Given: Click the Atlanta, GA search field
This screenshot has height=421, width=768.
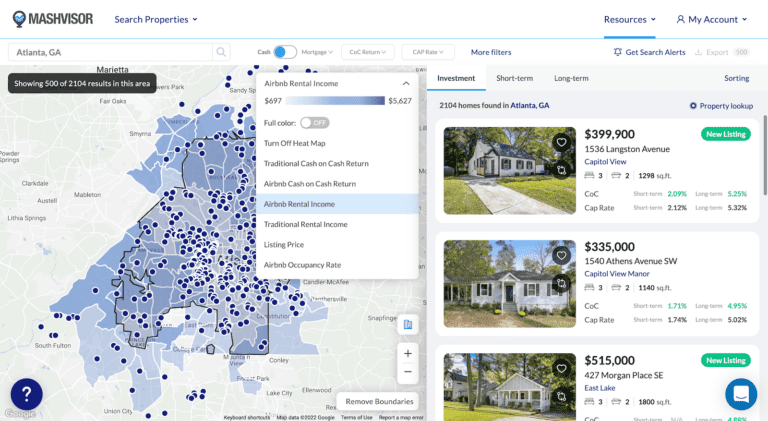Looking at the screenshot, I should click(x=110, y=52).
